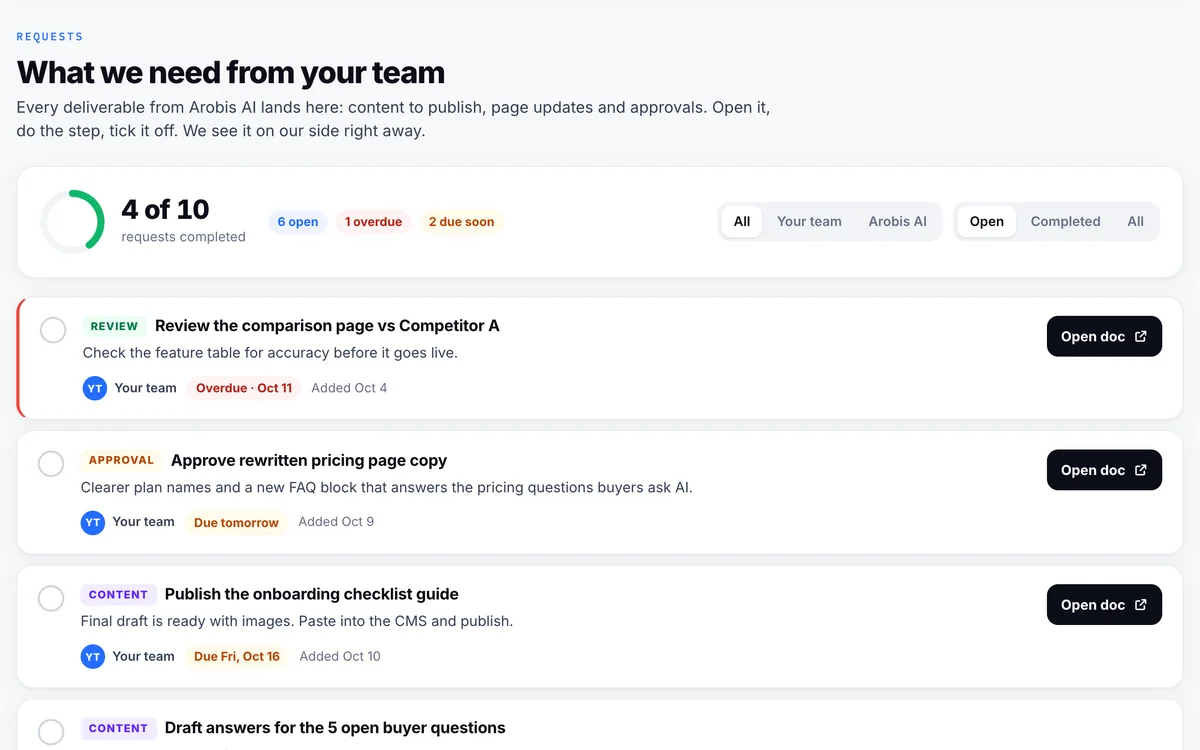Screen dimensions: 1200x750
Task: Open 'Draft answers for the 5 open buyer questions'
Action: point(335,728)
